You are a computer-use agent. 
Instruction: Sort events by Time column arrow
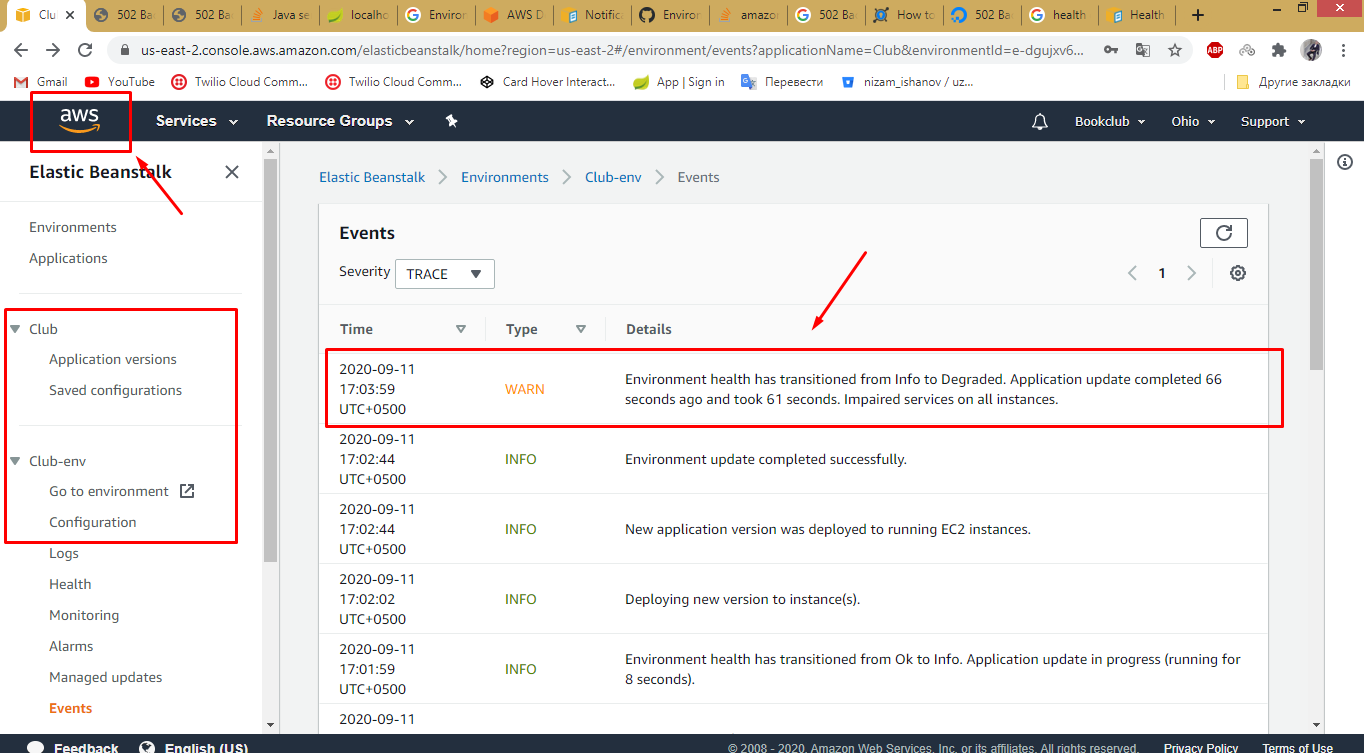click(x=461, y=329)
